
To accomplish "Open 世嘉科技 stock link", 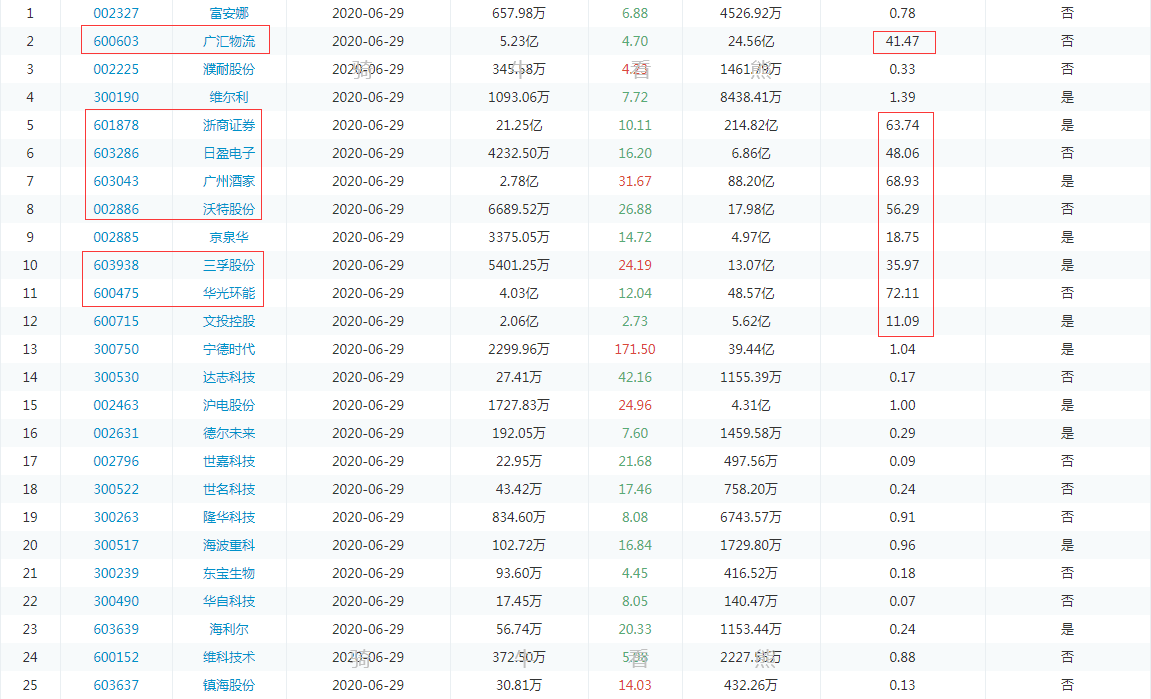I will pyautogui.click(x=229, y=461).
